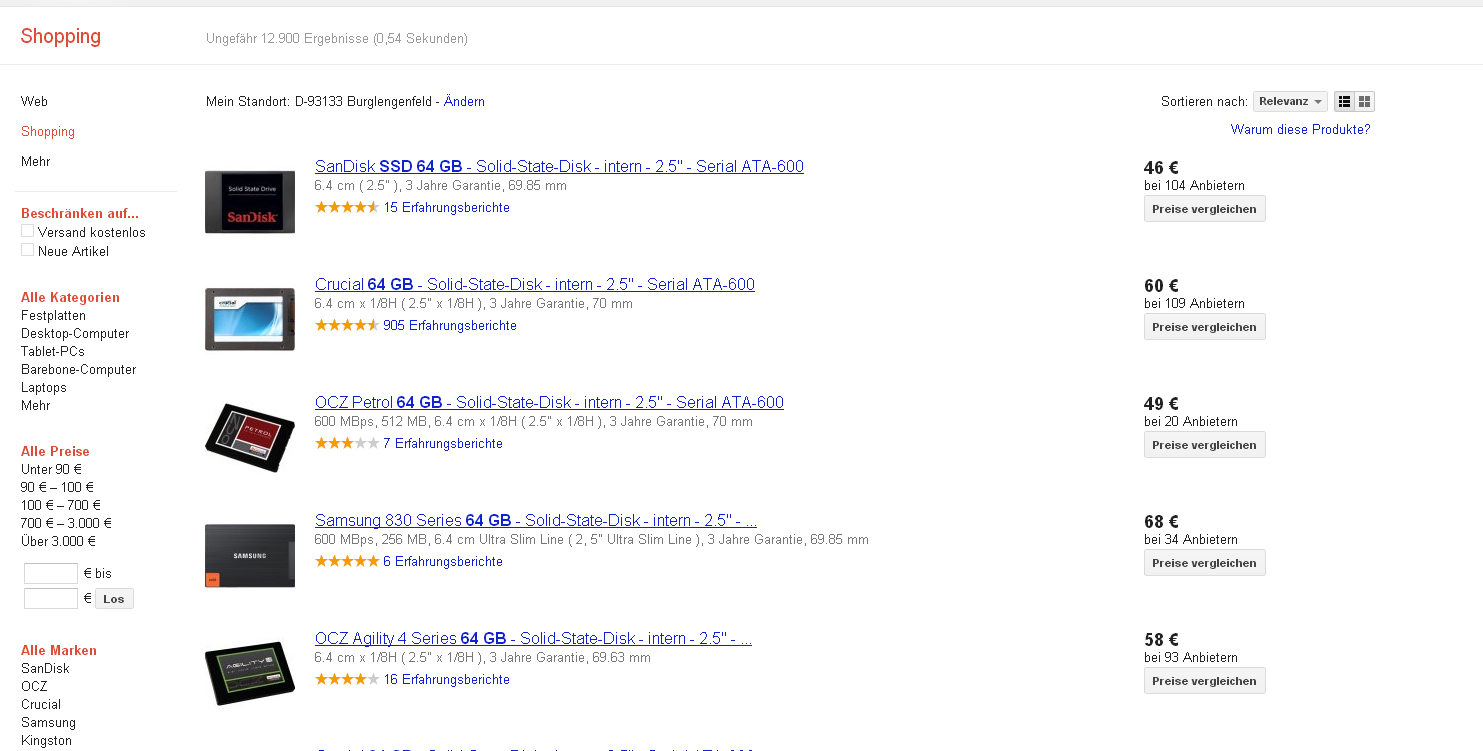
Task: Filter prices Unter 90 €
Action: point(51,469)
